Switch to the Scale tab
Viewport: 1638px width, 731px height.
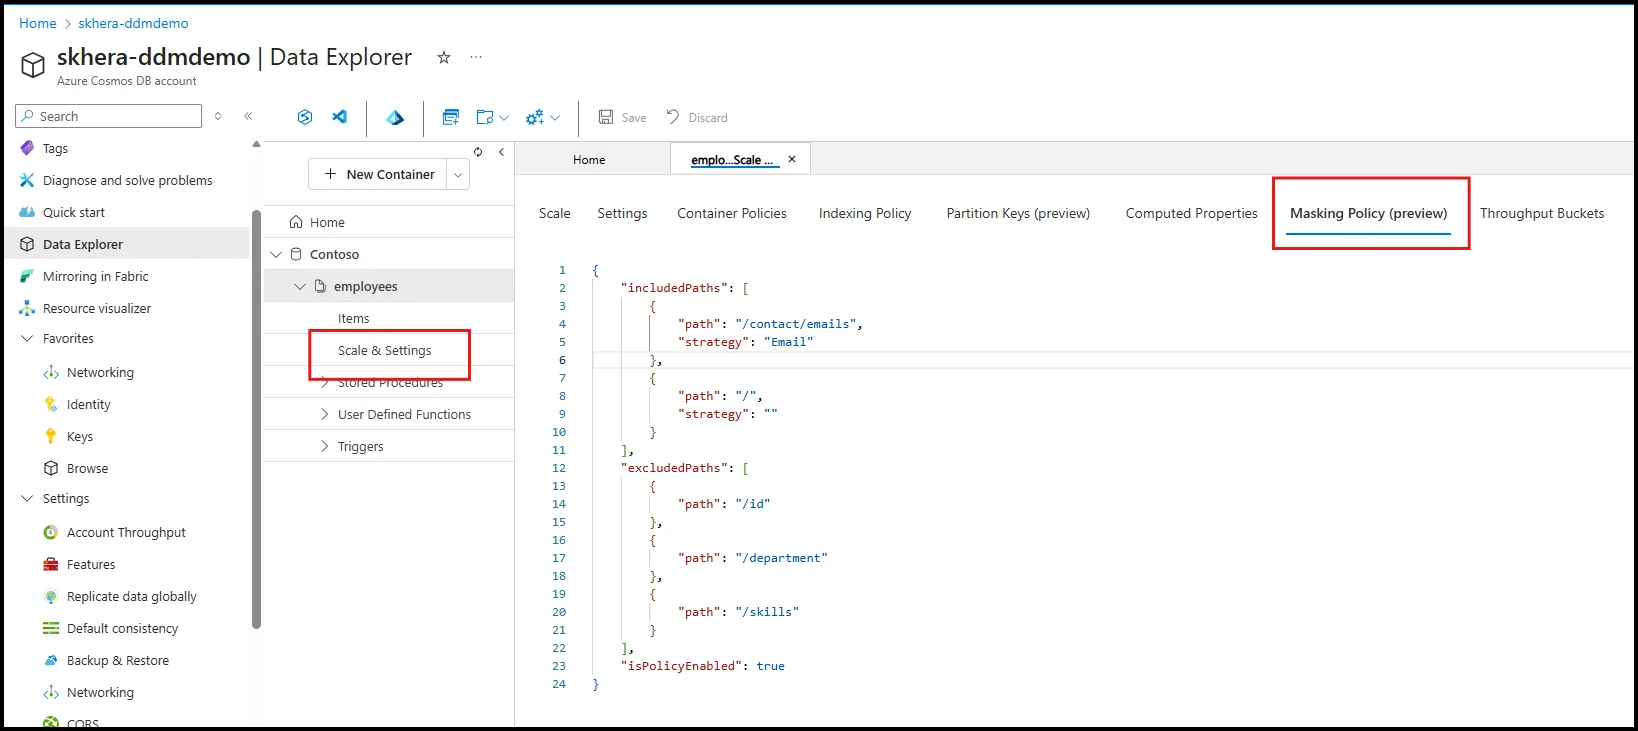coord(554,213)
